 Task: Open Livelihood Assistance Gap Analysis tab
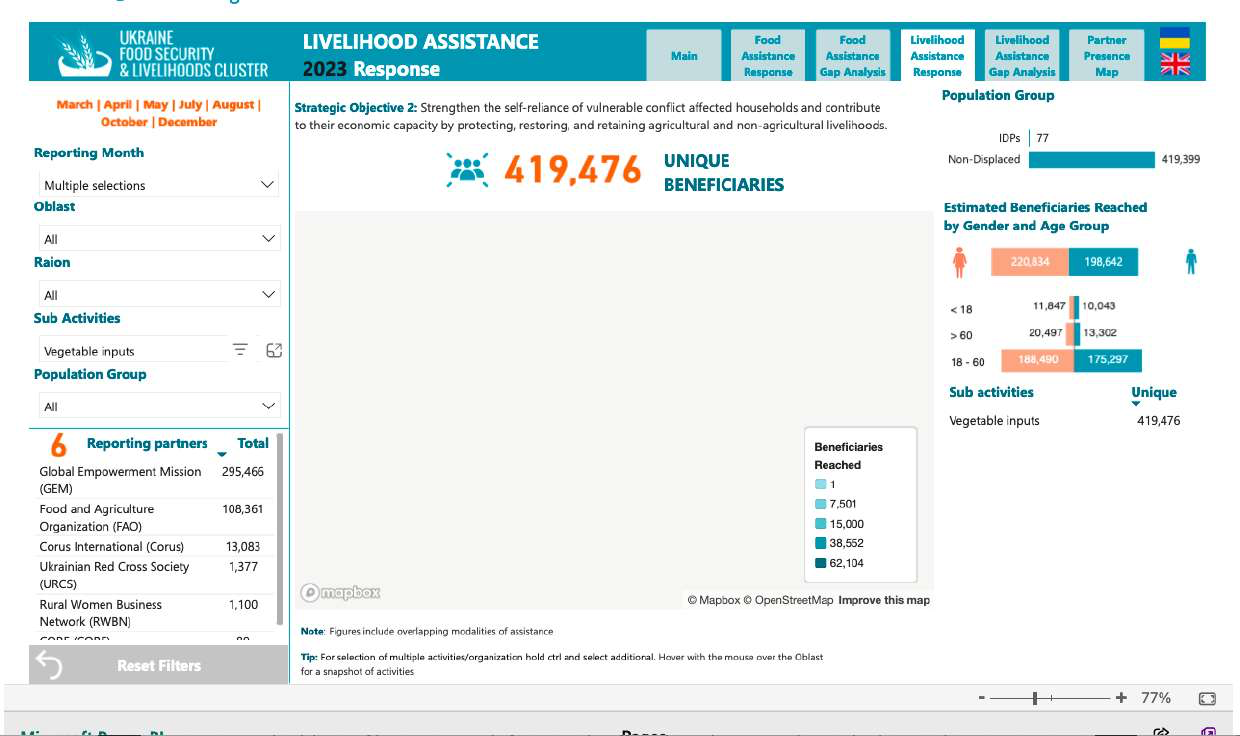(x=1022, y=55)
